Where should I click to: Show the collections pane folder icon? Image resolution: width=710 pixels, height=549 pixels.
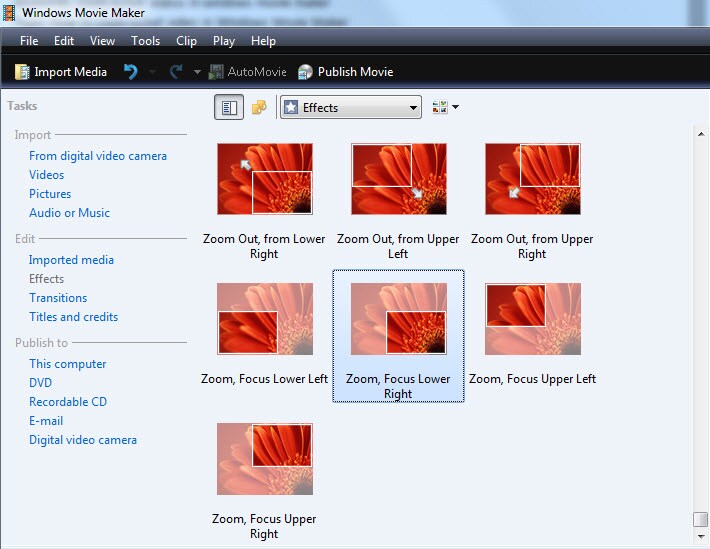[259, 107]
